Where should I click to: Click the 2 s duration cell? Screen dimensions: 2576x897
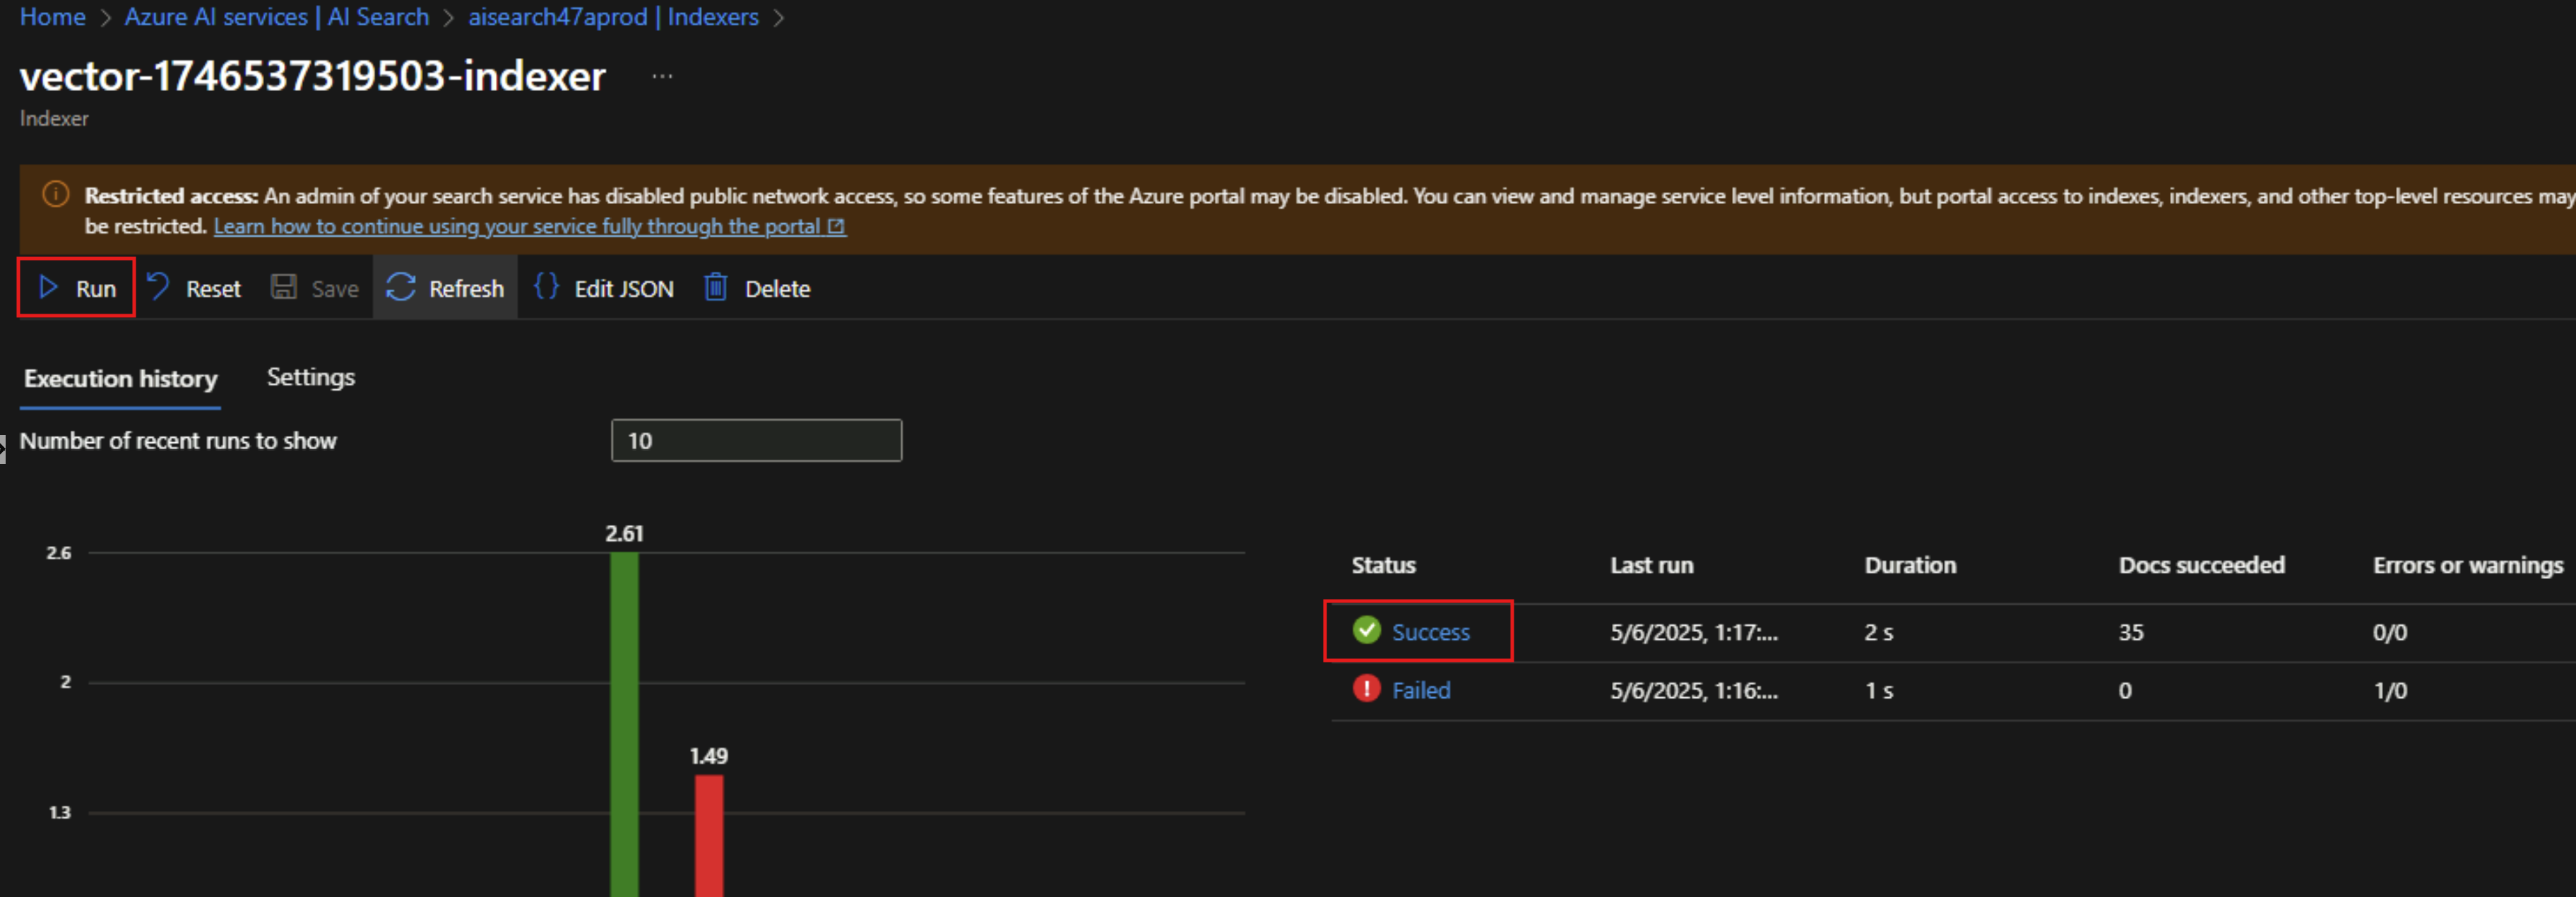click(x=1879, y=632)
